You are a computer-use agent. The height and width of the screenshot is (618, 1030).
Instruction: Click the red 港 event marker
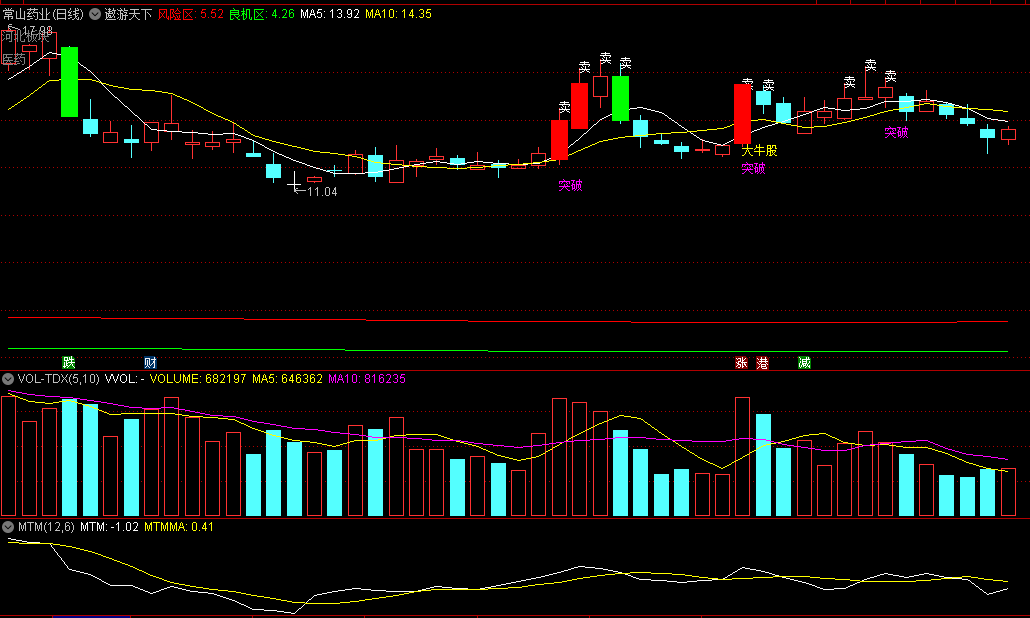tap(762, 363)
